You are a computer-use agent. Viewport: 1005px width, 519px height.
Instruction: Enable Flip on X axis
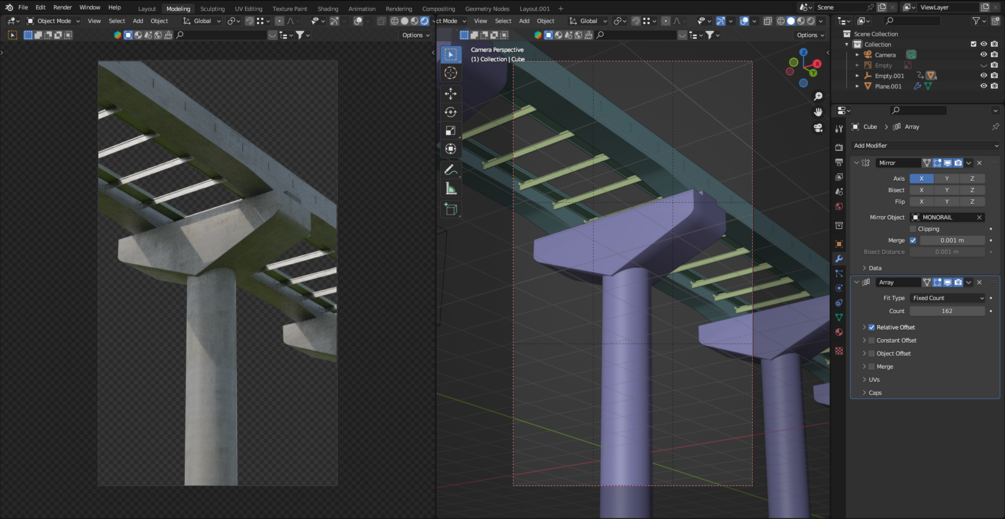pos(922,201)
